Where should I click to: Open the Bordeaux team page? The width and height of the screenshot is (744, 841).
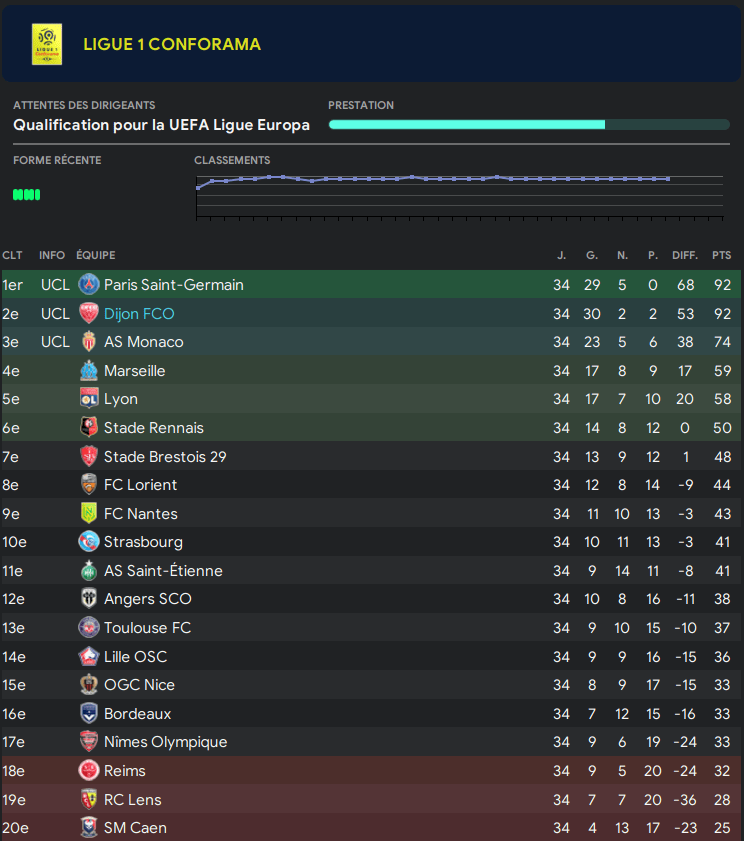137,714
